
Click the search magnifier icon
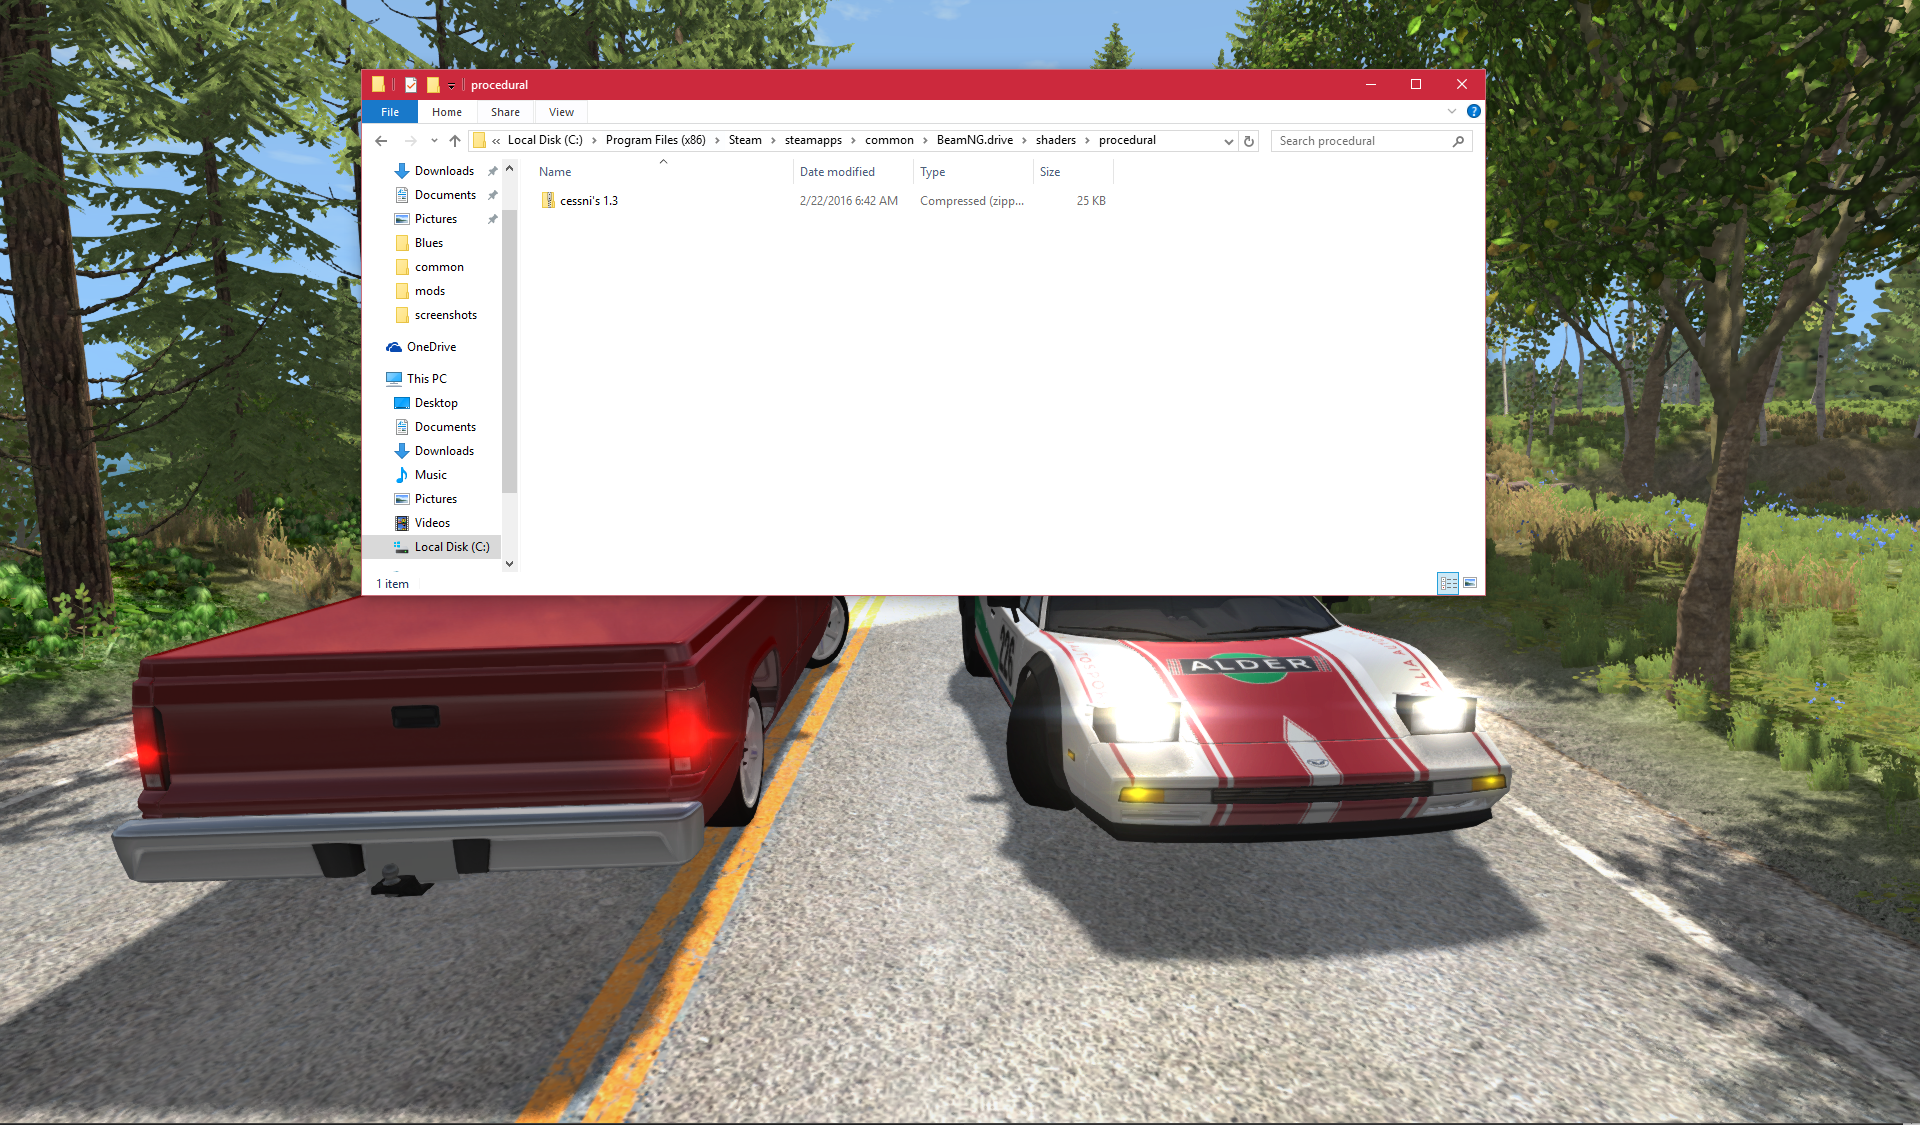click(1458, 141)
